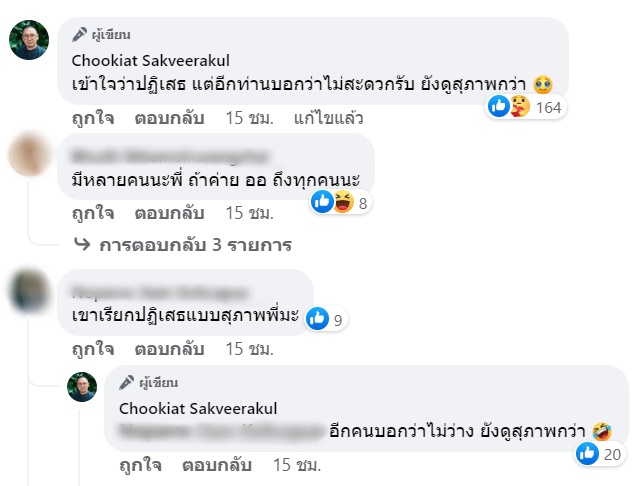The width and height of the screenshot is (644, 486).
Task: Click the blurred avatar of the third commenter
Action: tap(29, 291)
